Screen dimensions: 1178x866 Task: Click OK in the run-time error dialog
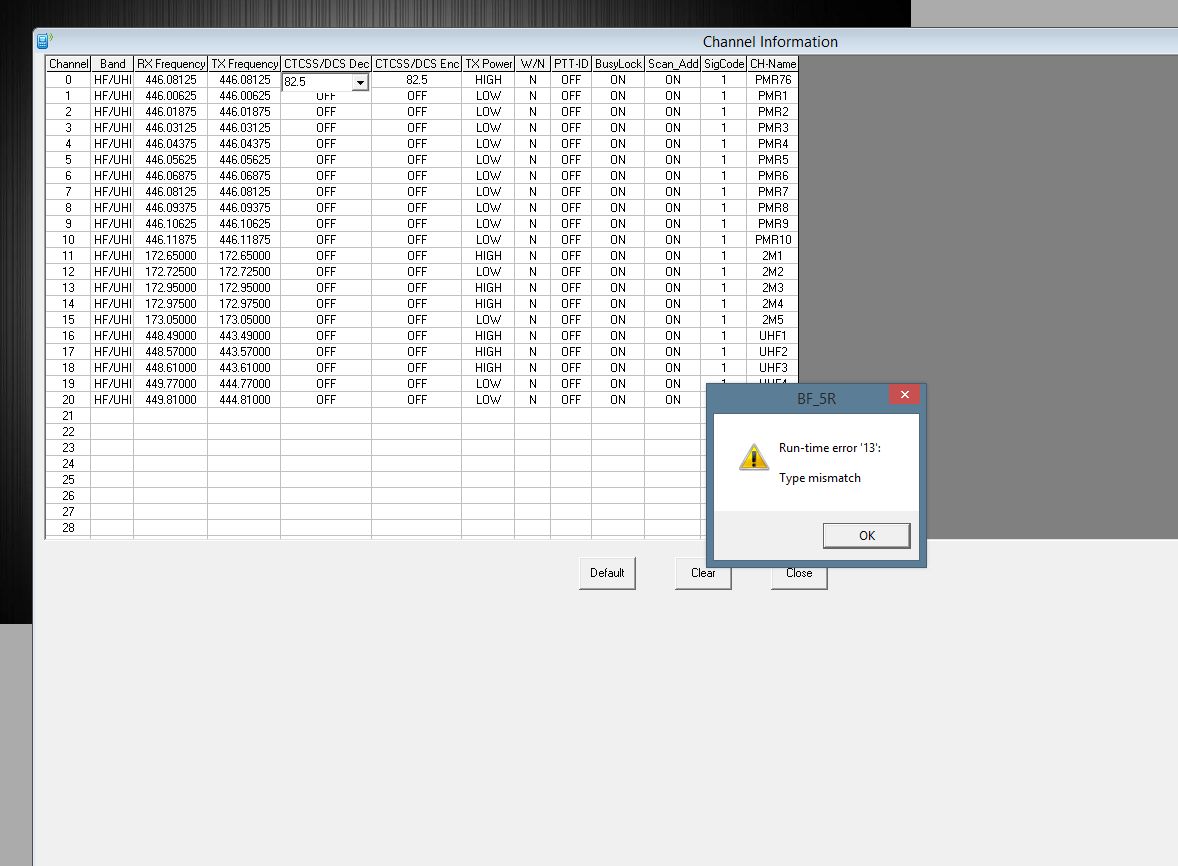click(866, 536)
